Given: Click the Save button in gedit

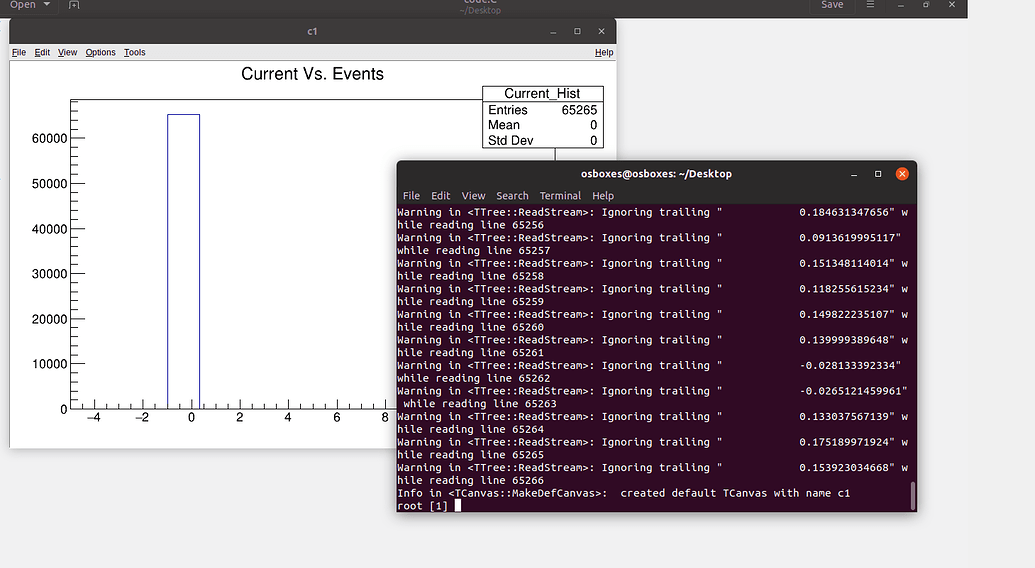Looking at the screenshot, I should click(832, 5).
